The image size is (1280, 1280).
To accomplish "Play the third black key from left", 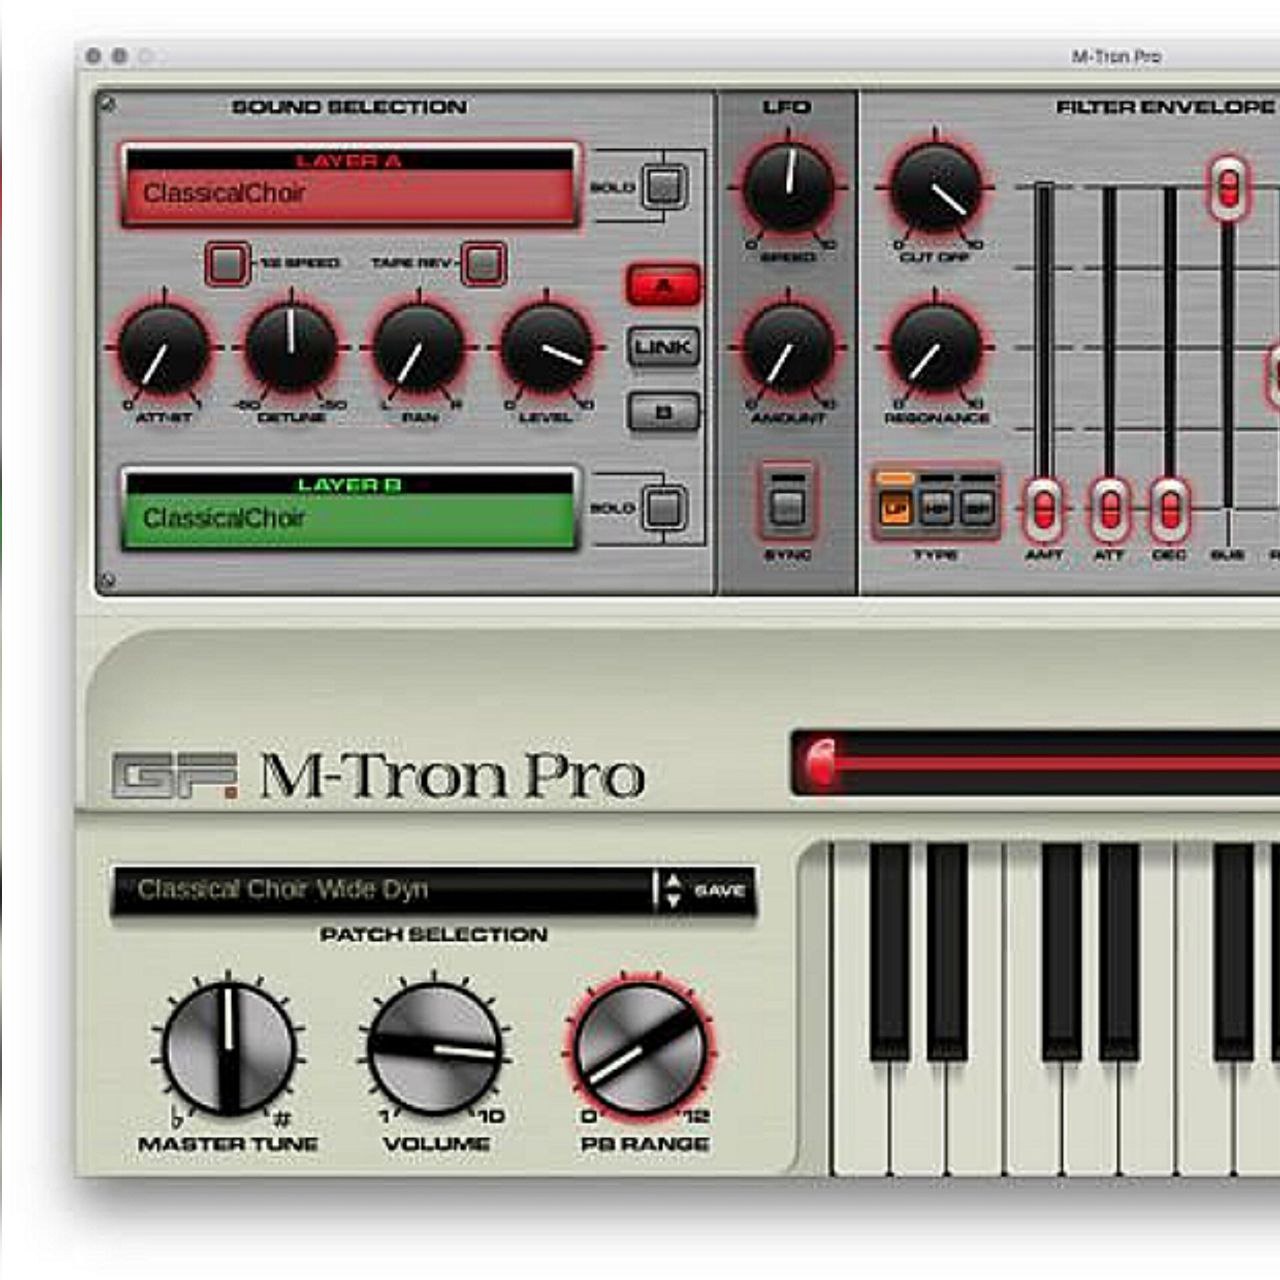I will [x=1061, y=950].
